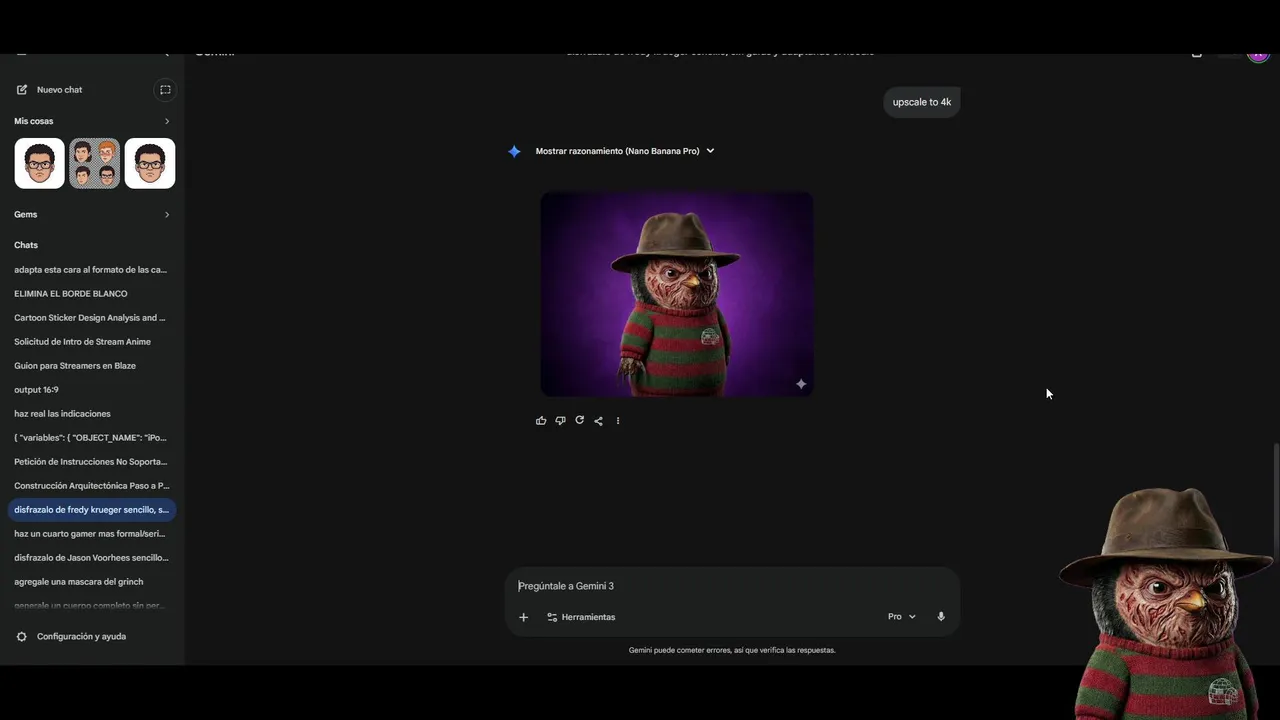Click sparkle watermark icon on generated image
The height and width of the screenshot is (720, 1280).
click(801, 384)
